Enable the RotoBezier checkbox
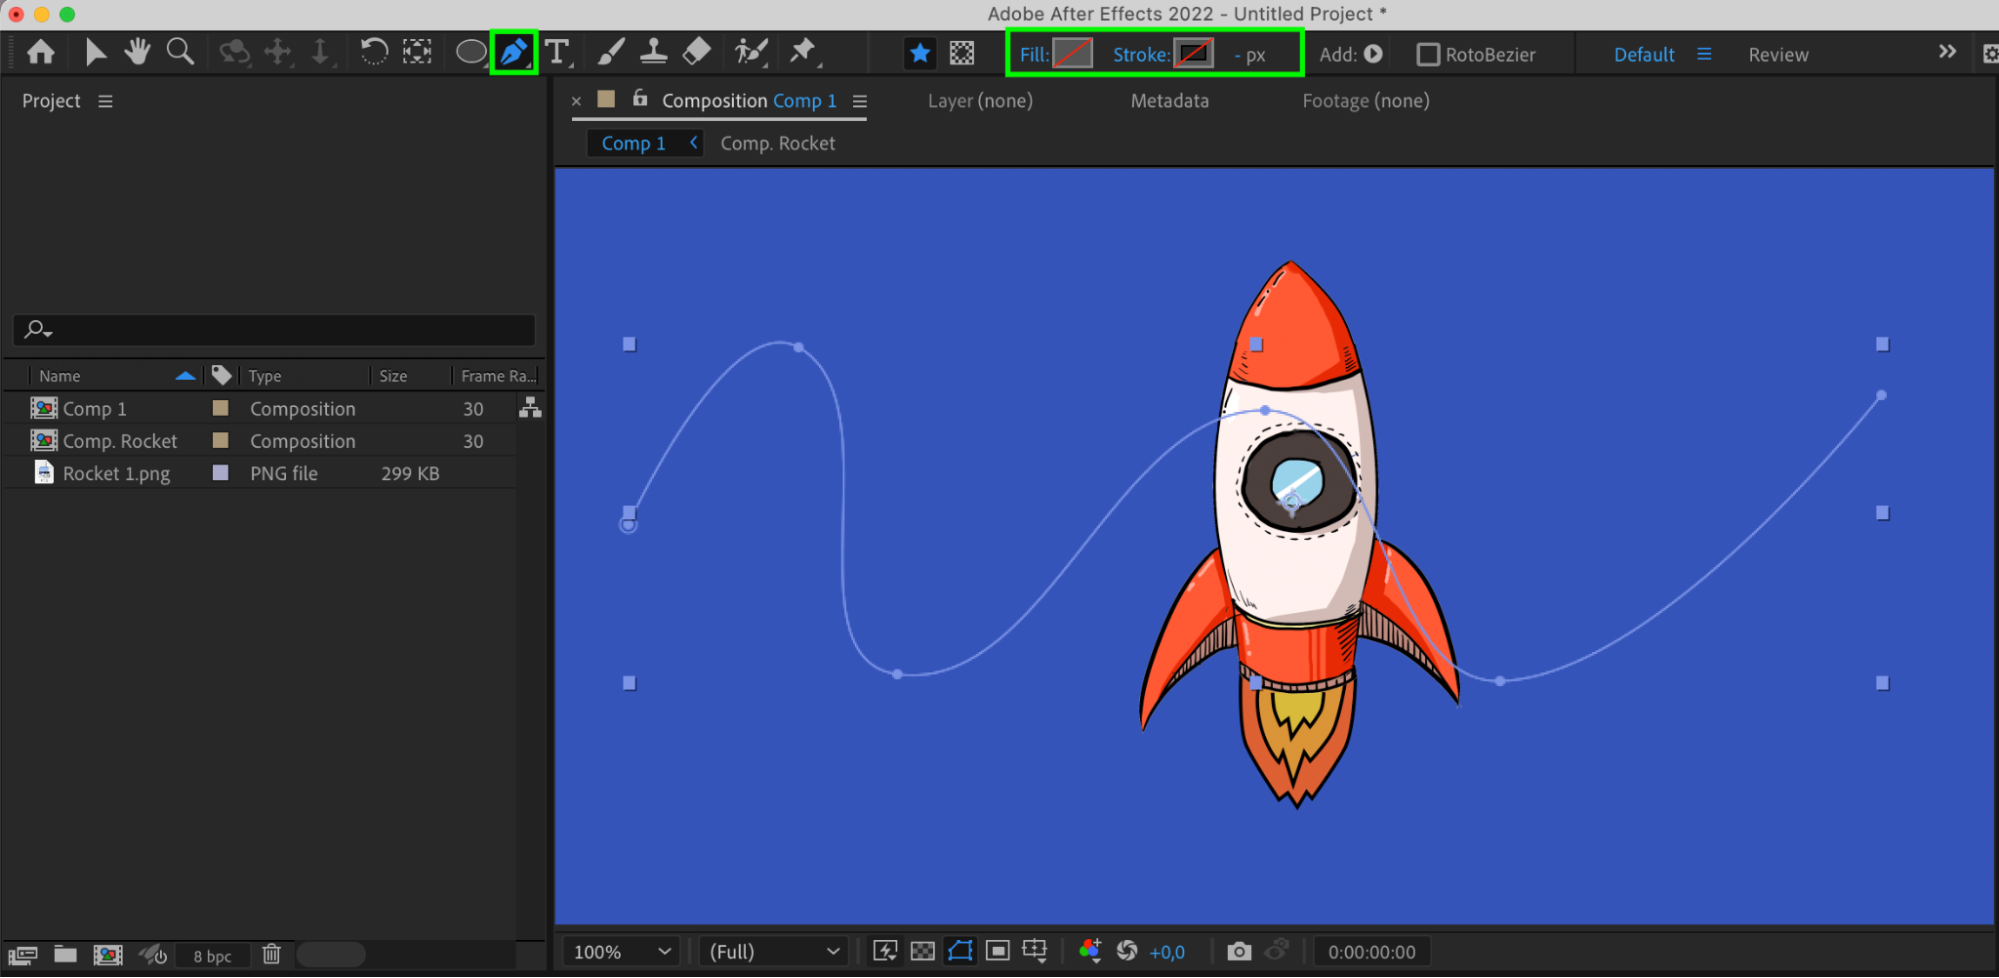Screen dimensions: 1999x978 (1428, 55)
